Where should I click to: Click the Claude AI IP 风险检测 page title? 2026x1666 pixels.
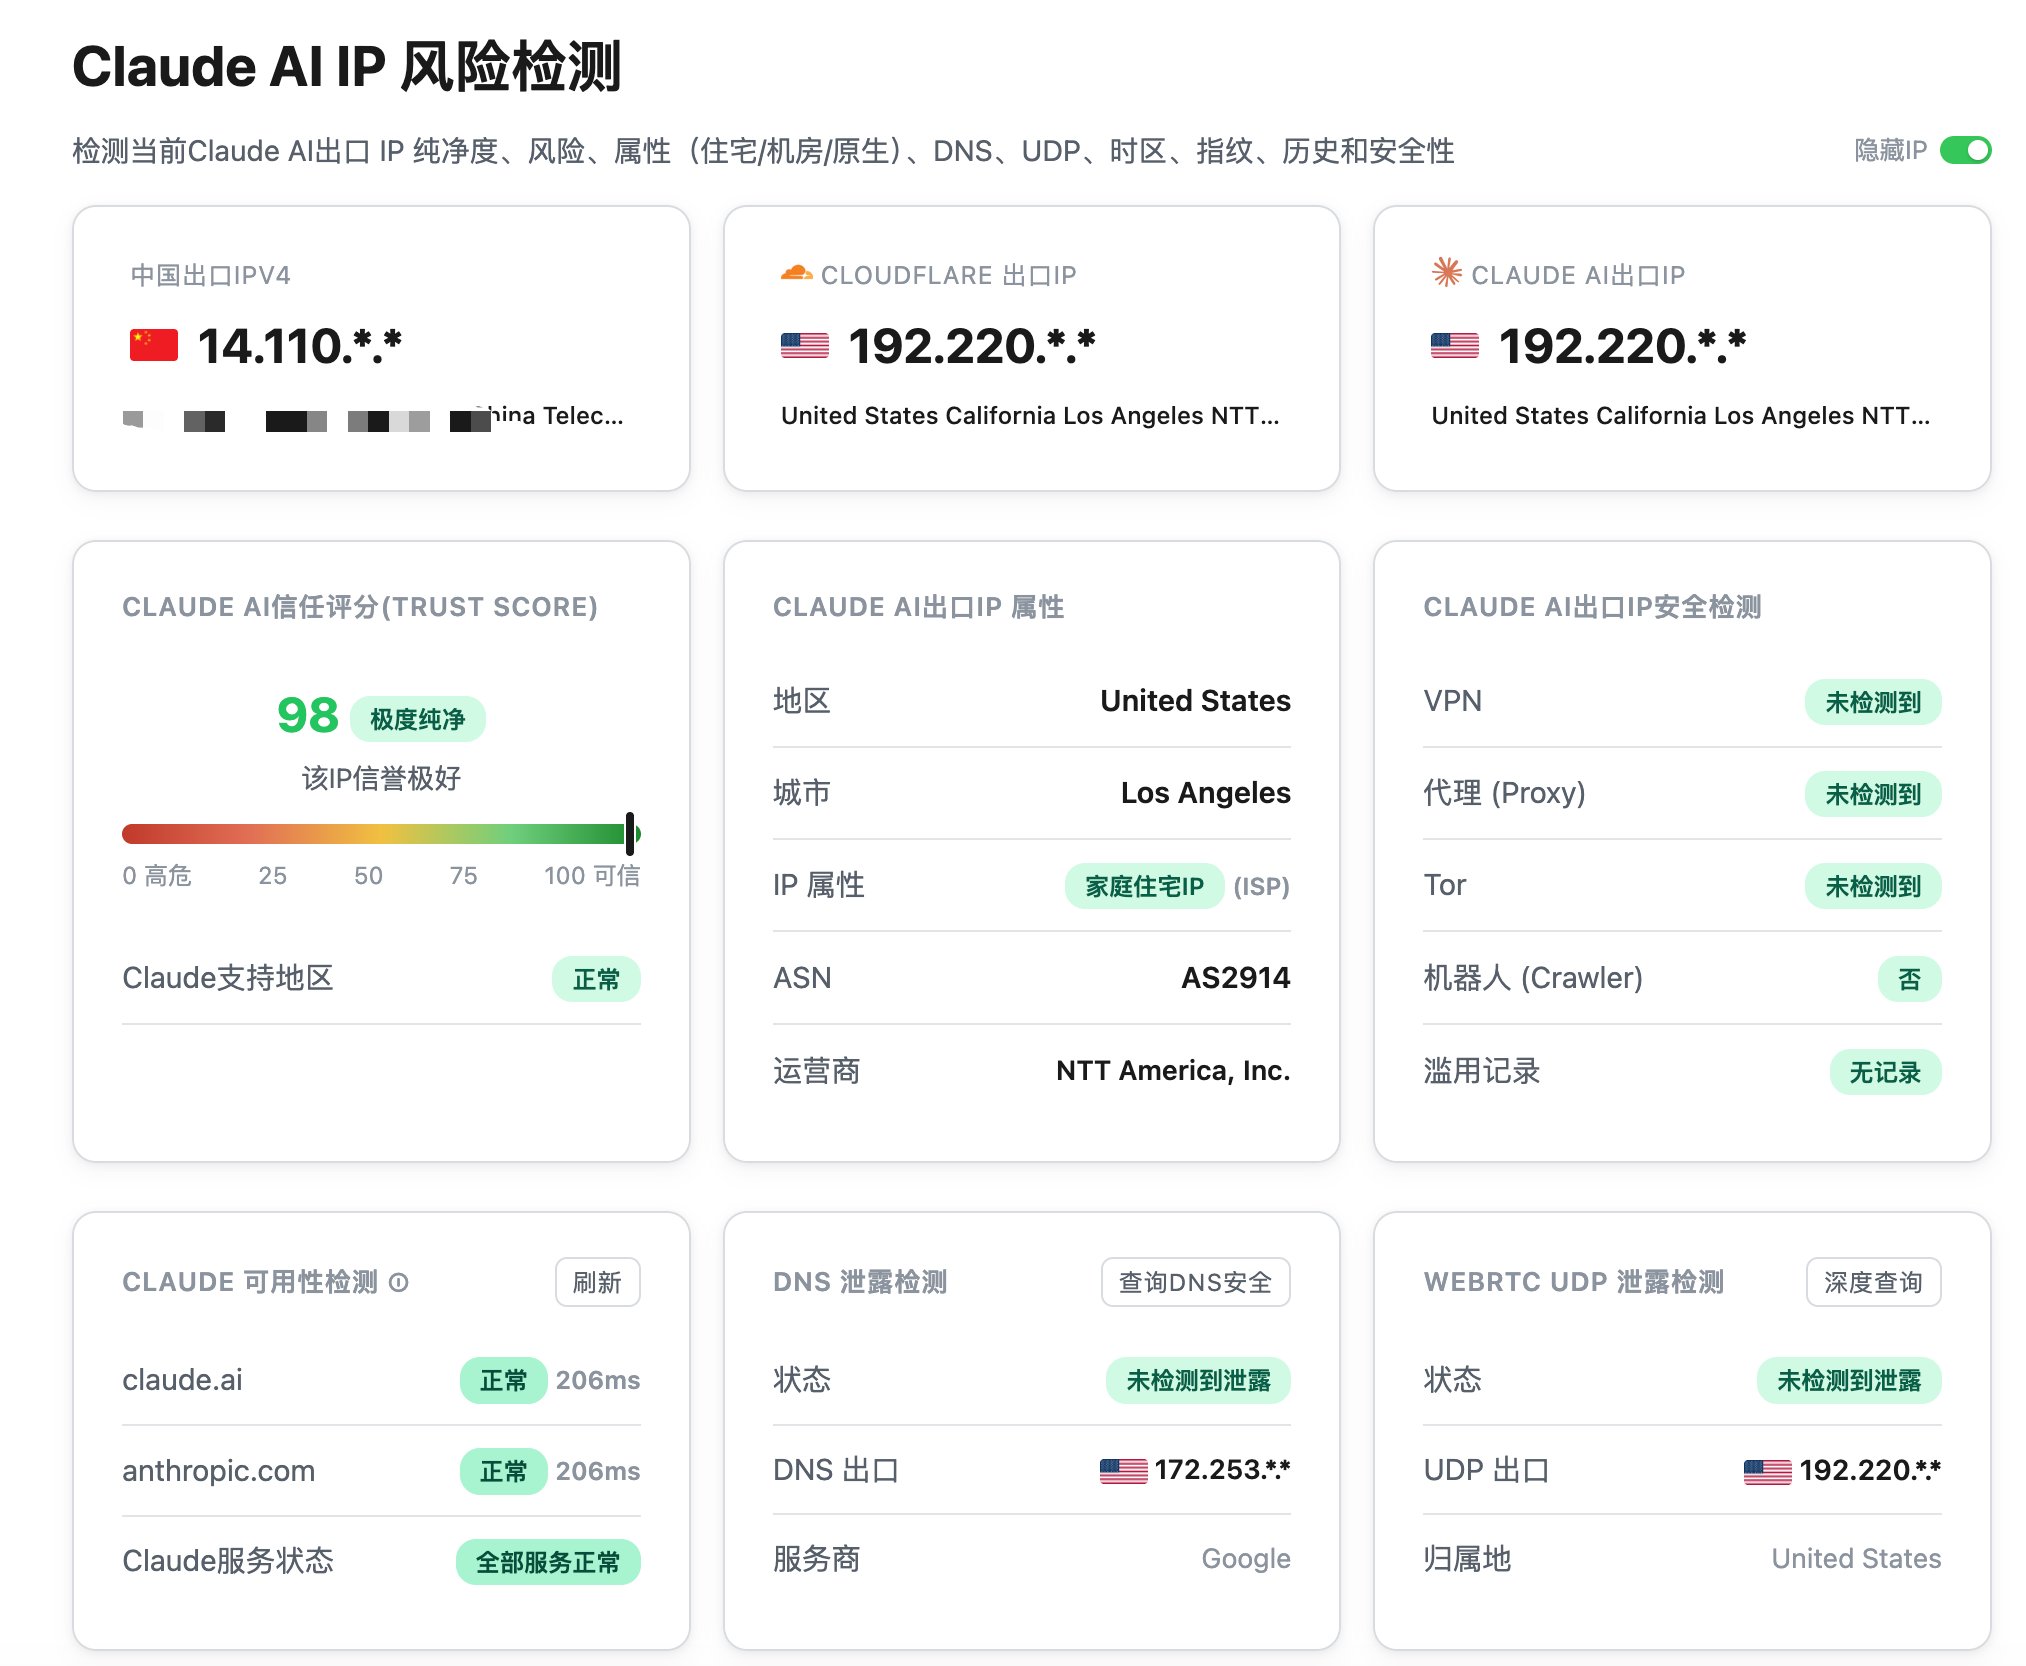point(347,66)
